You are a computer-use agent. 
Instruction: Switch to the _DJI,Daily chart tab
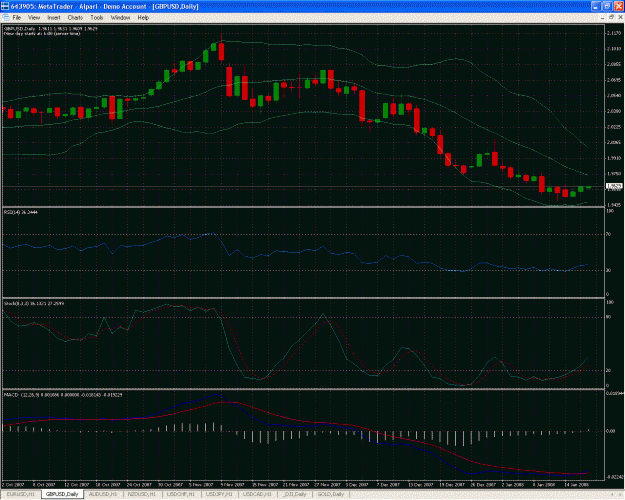294,494
